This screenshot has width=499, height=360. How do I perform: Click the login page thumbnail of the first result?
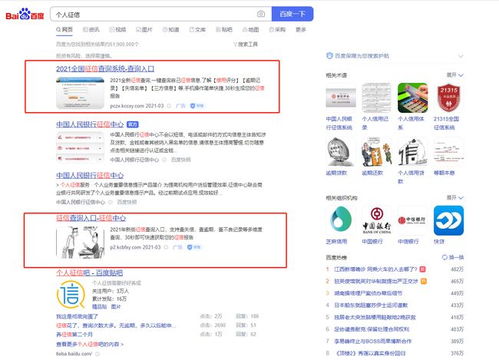coord(80,93)
